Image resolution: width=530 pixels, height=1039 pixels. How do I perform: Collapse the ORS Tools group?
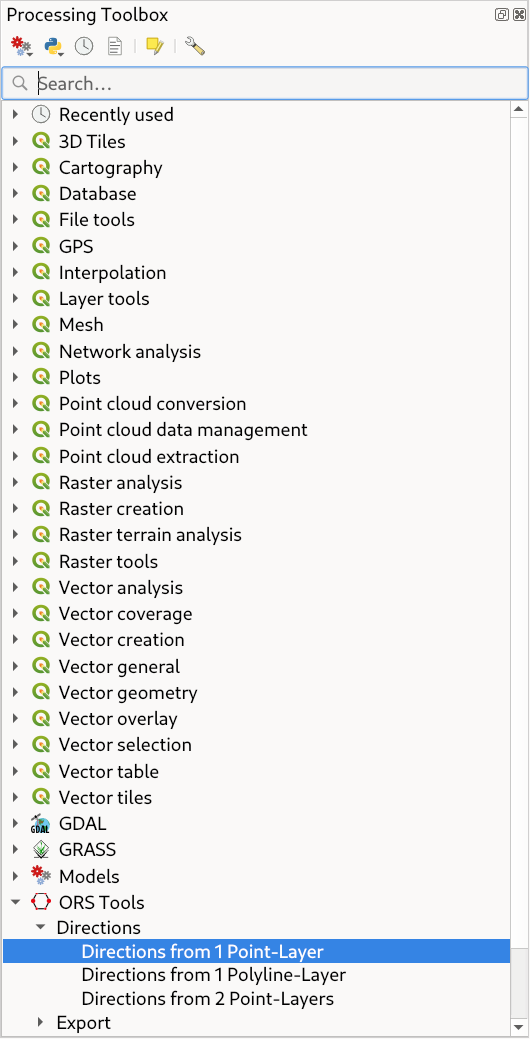pos(16,902)
